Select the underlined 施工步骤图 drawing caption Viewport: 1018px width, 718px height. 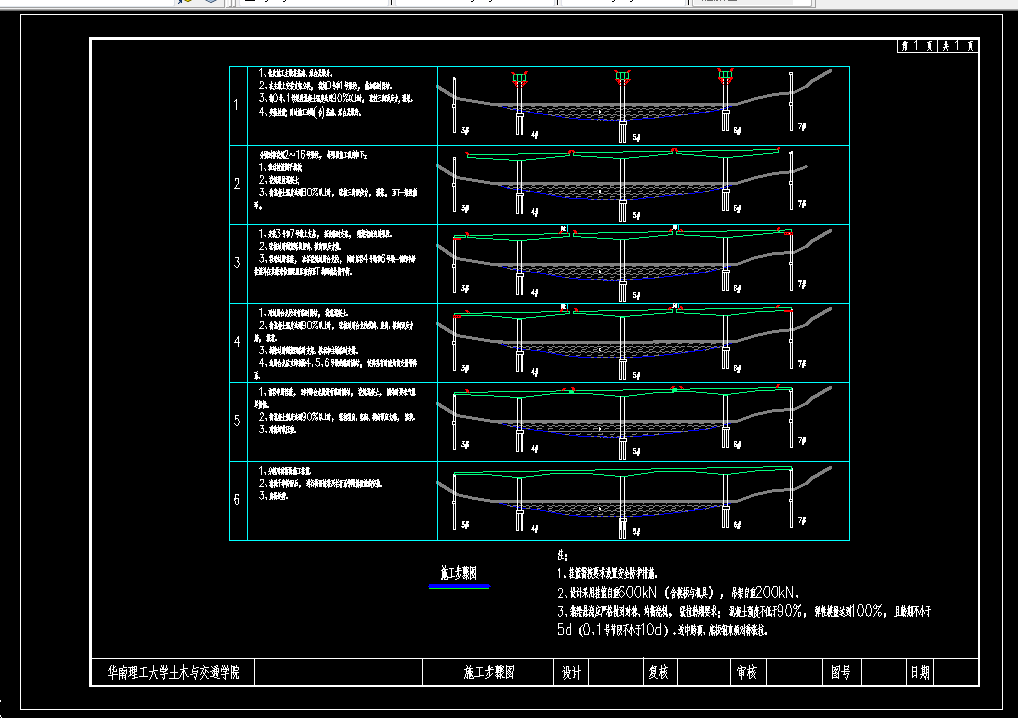[x=458, y=573]
